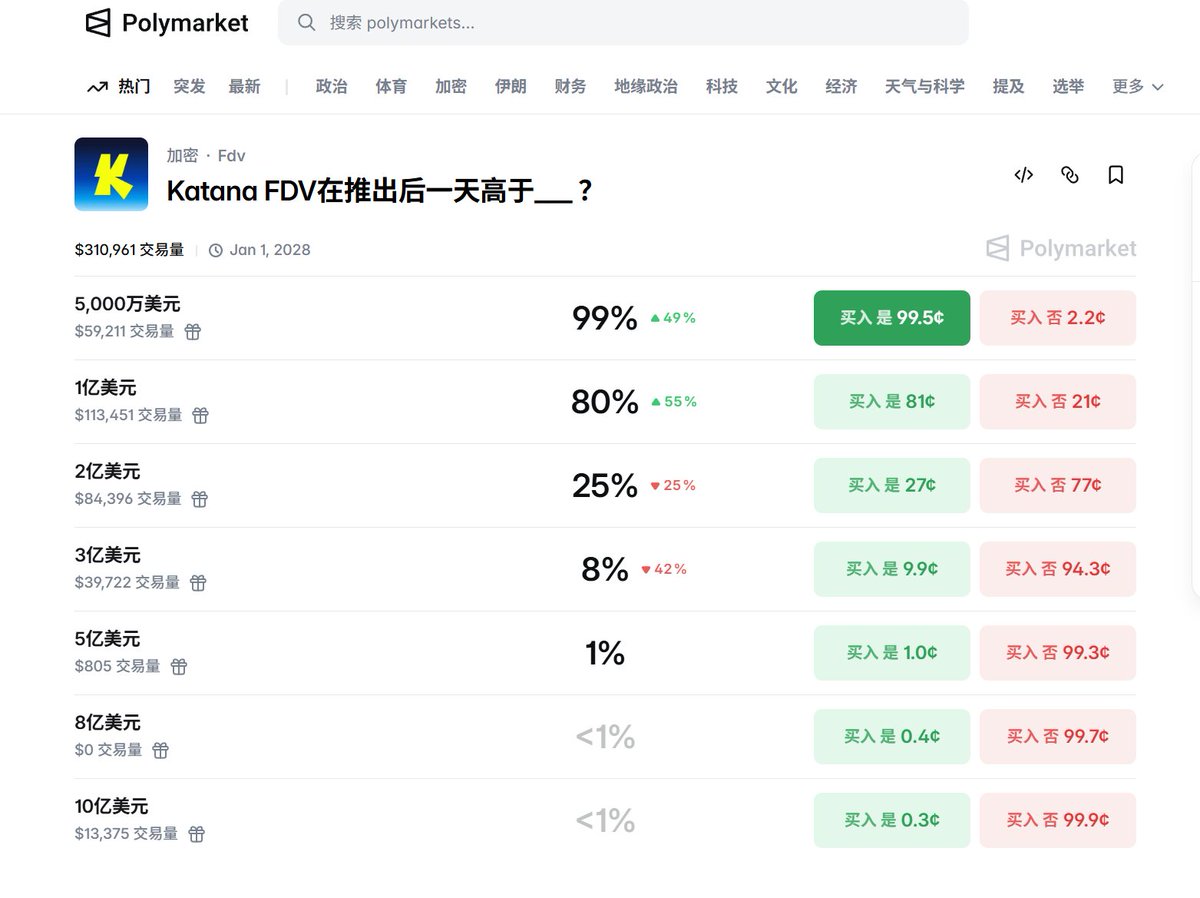Viewport: 1200px width, 898px height.
Task: Click the gift icon next to 5,000万美元 volume
Action: [x=193, y=331]
